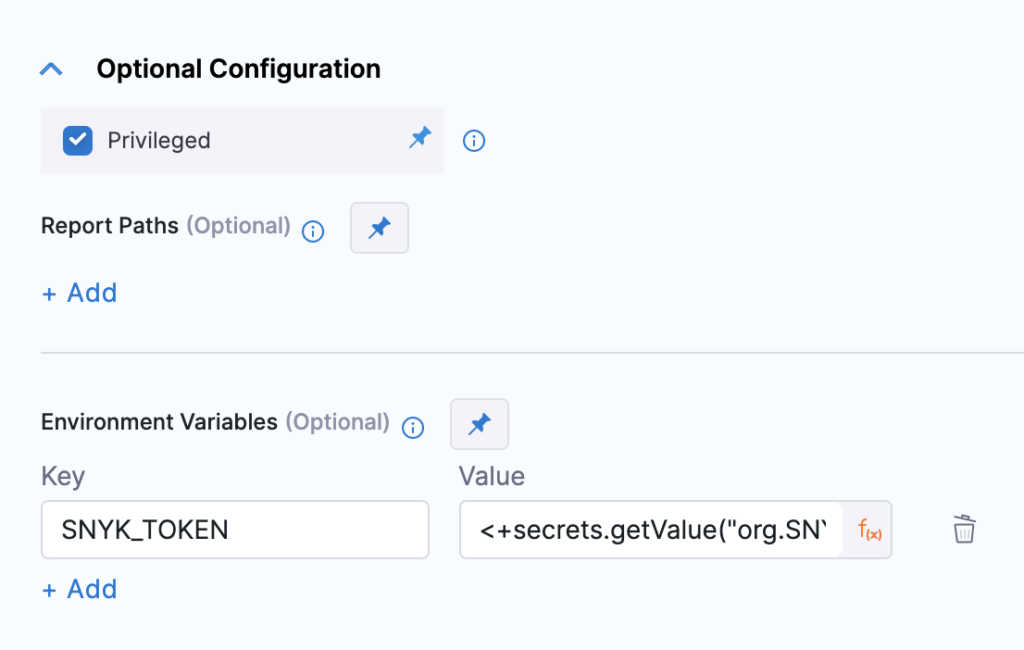Click the Environment Variables label
Image resolution: width=1024 pixels, height=650 pixels.
(159, 422)
